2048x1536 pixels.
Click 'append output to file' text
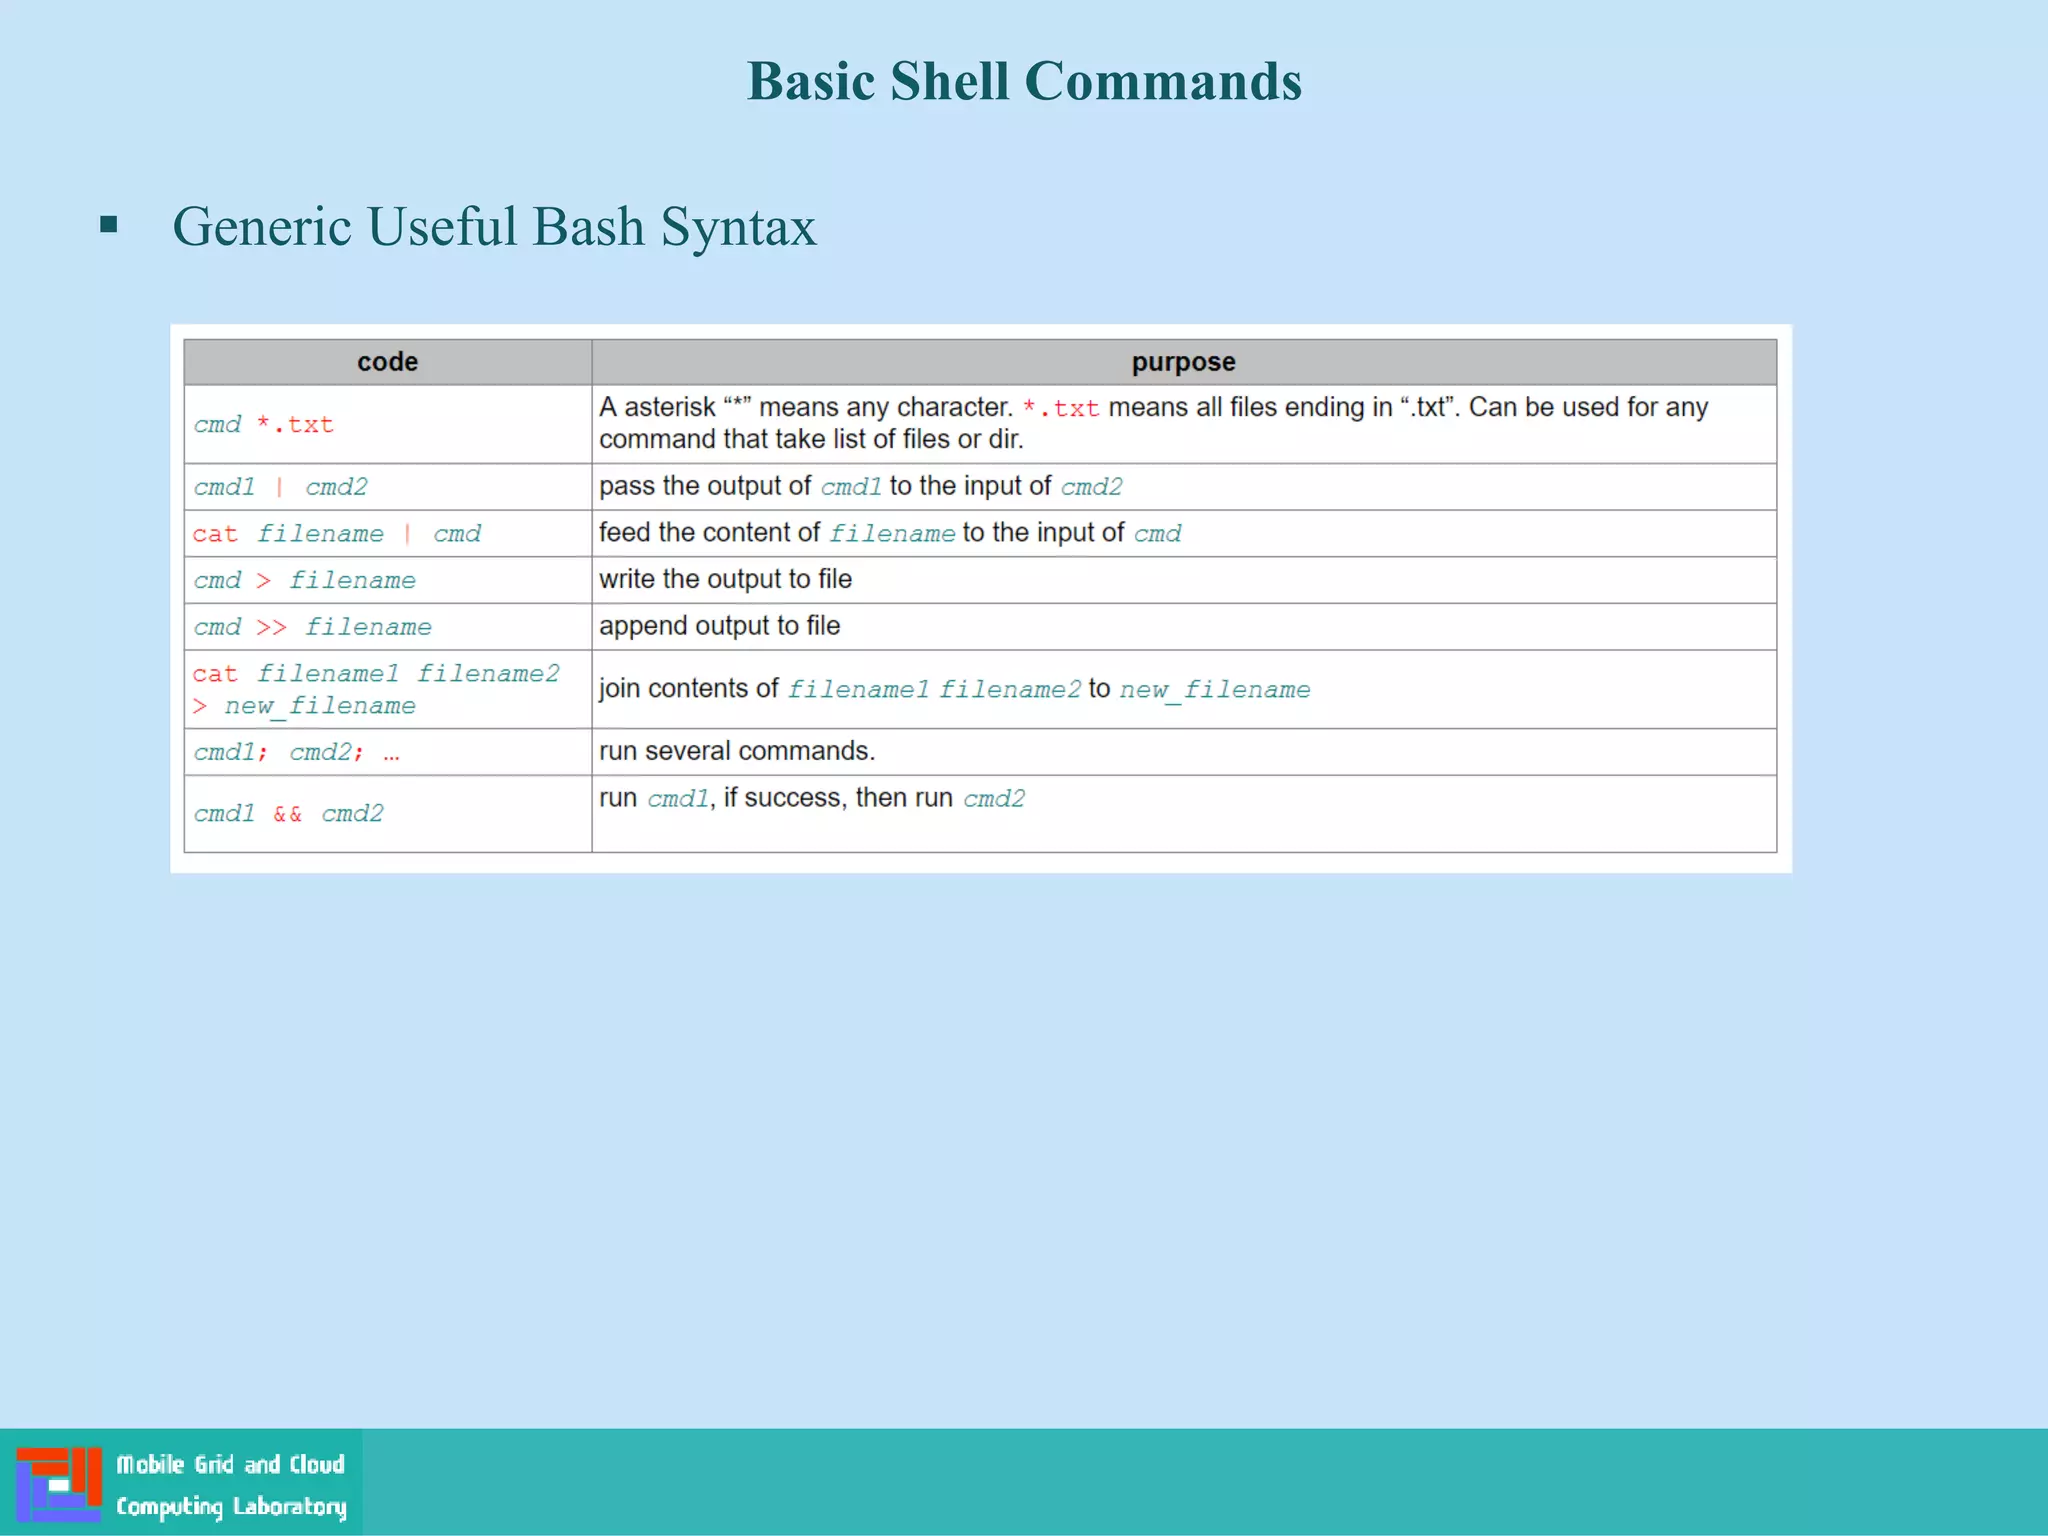click(719, 626)
